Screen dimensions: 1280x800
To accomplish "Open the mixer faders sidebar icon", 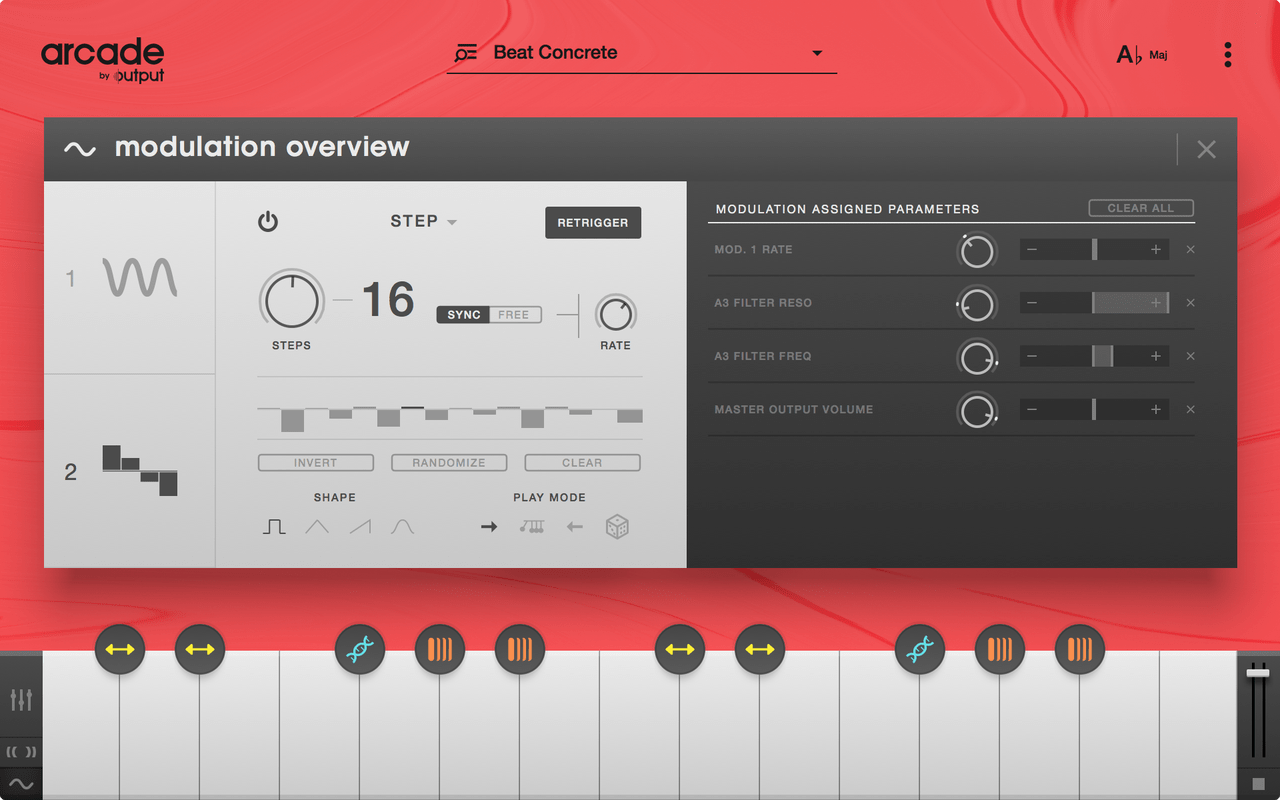I will click(x=21, y=699).
